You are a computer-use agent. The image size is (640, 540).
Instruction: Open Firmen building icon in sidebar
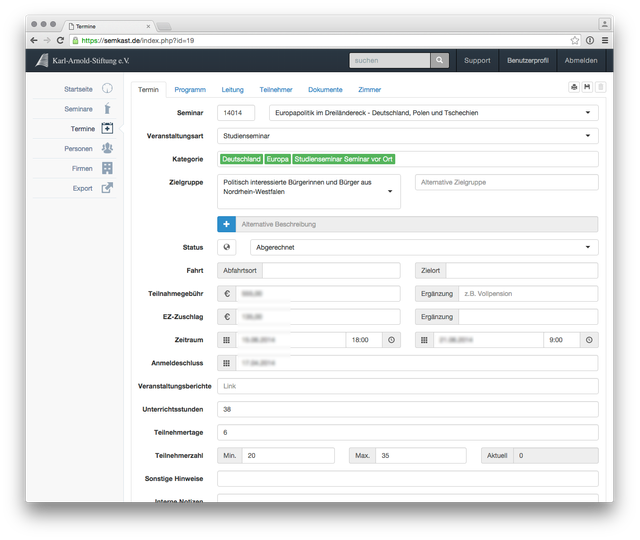[x=107, y=168]
